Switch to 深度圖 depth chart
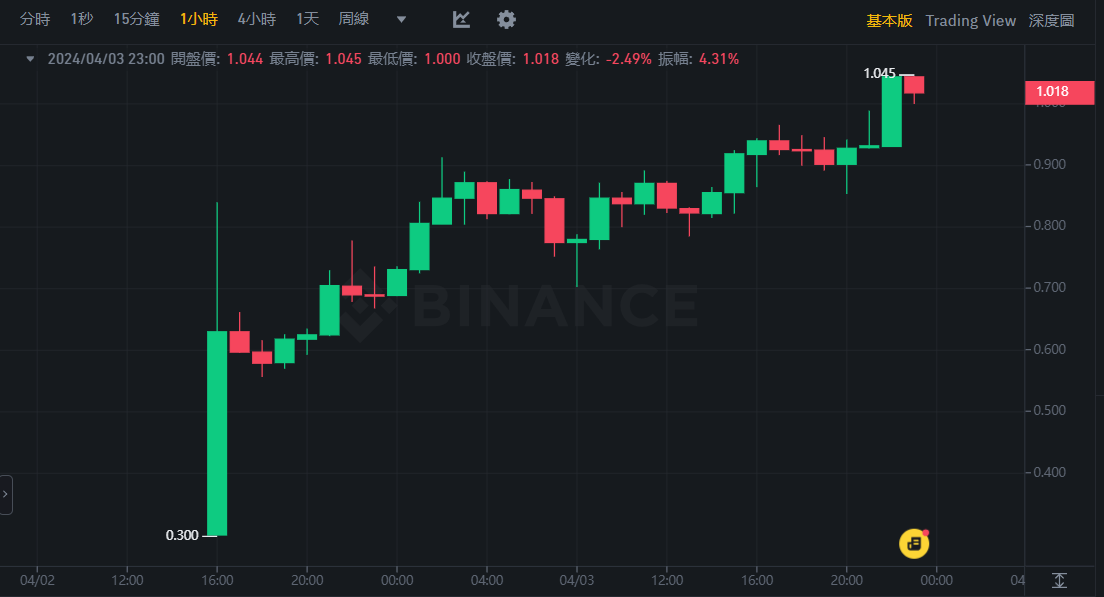The image size is (1104, 597). tap(1051, 21)
